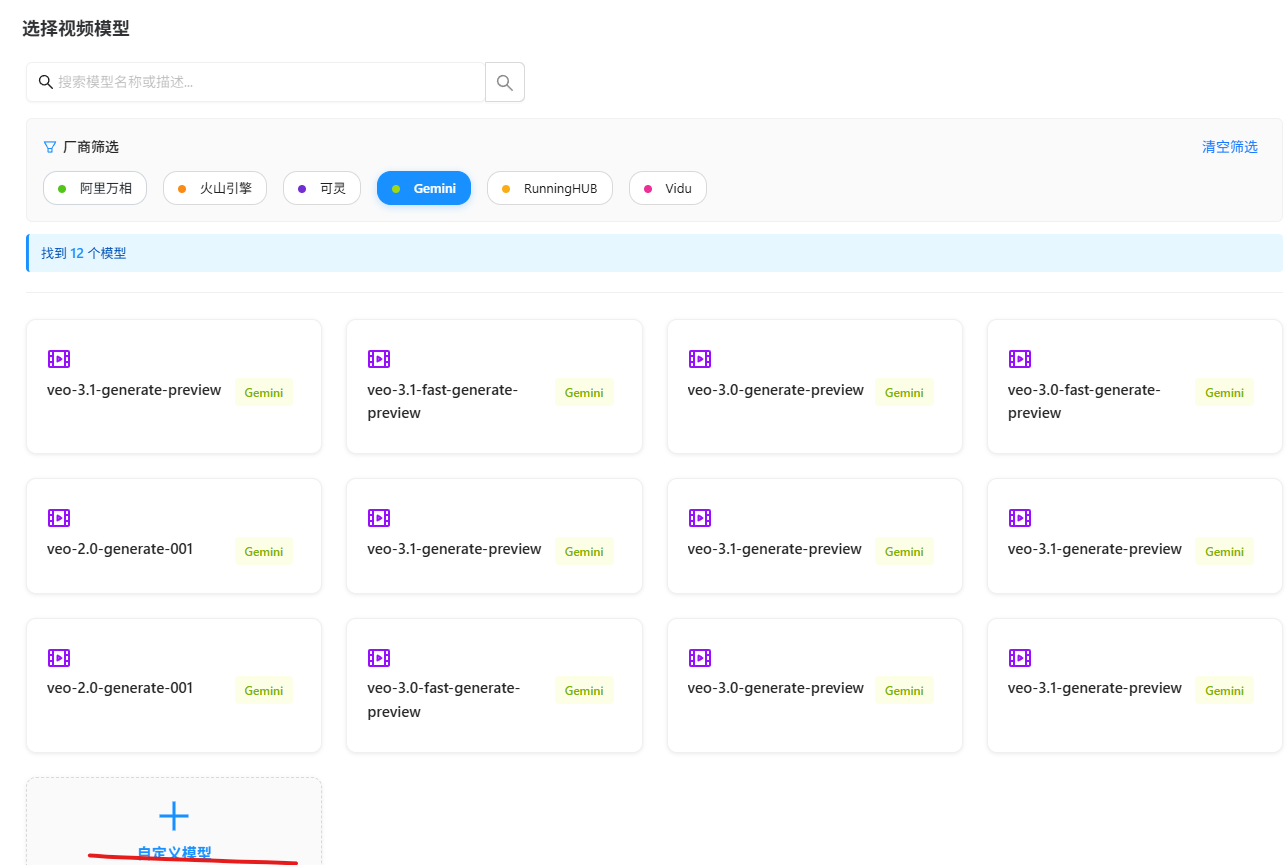Click the blue plus icon for 自定义模型
The height and width of the screenshot is (865, 1288).
pyautogui.click(x=174, y=816)
